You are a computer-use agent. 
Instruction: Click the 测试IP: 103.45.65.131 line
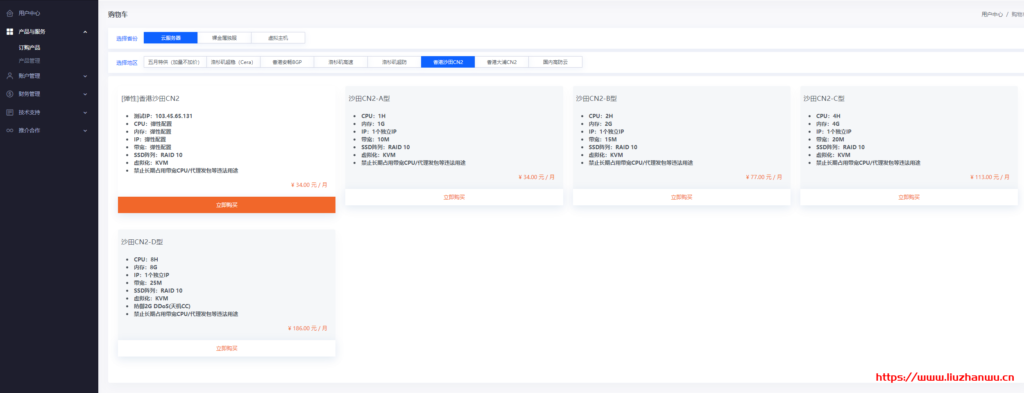click(163, 116)
